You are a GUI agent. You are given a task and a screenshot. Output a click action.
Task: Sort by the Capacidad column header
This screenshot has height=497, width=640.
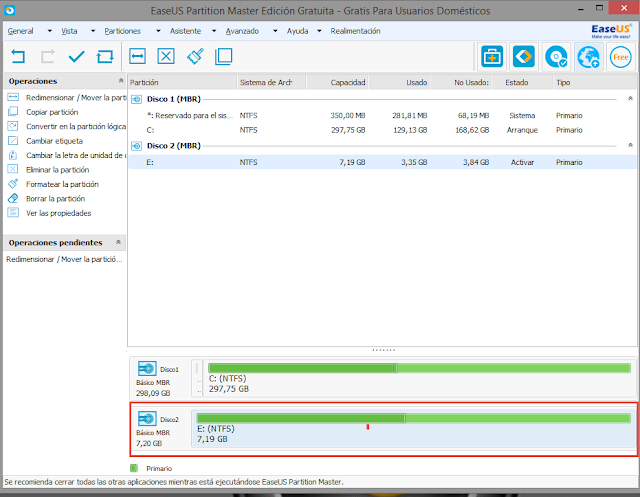[337, 82]
